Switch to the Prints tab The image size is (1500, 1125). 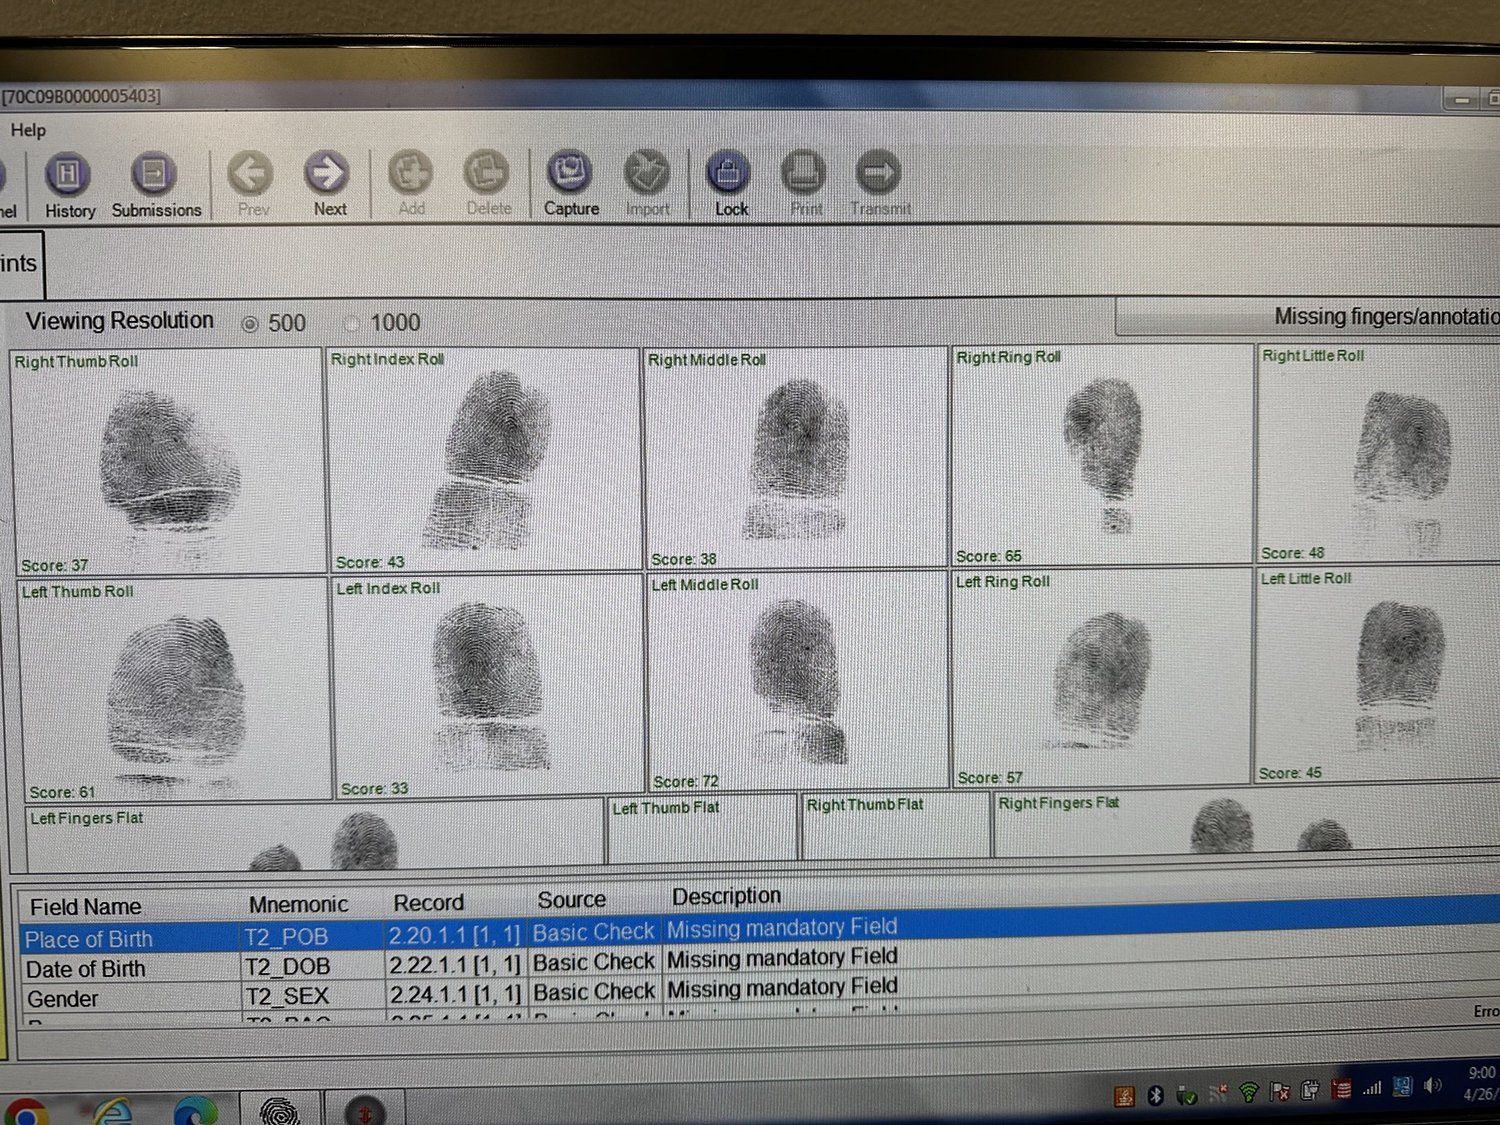click(x=20, y=262)
